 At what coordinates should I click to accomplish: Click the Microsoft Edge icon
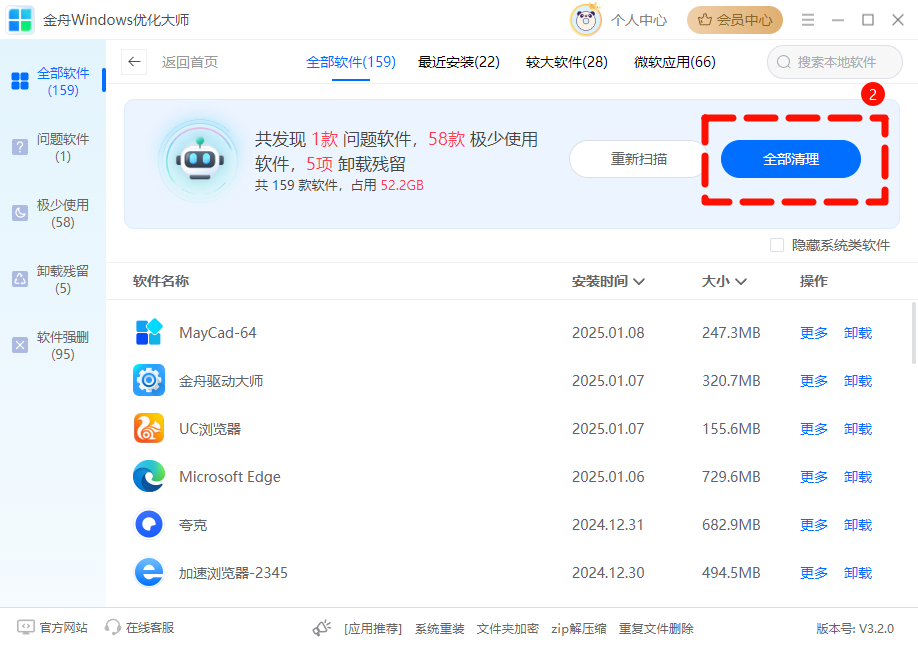pos(149,476)
